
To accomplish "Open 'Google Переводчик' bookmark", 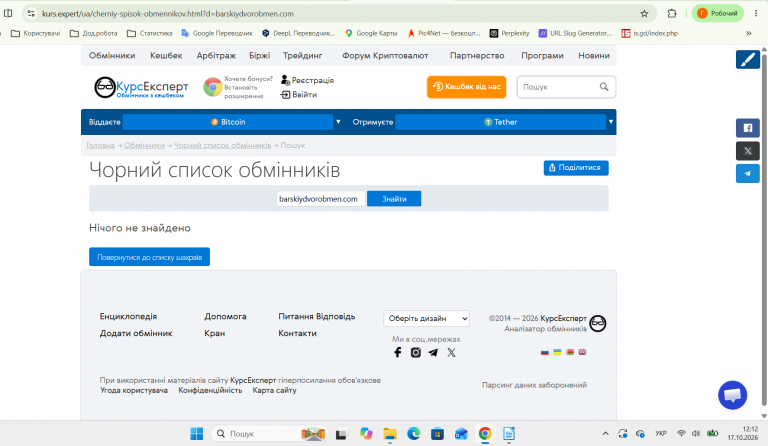I will (x=217, y=33).
